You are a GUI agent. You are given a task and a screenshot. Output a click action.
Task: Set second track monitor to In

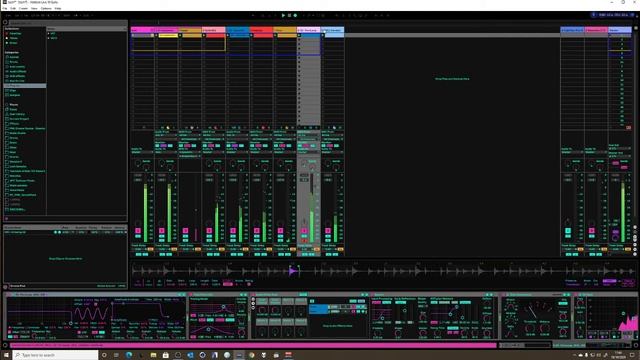click(157, 145)
